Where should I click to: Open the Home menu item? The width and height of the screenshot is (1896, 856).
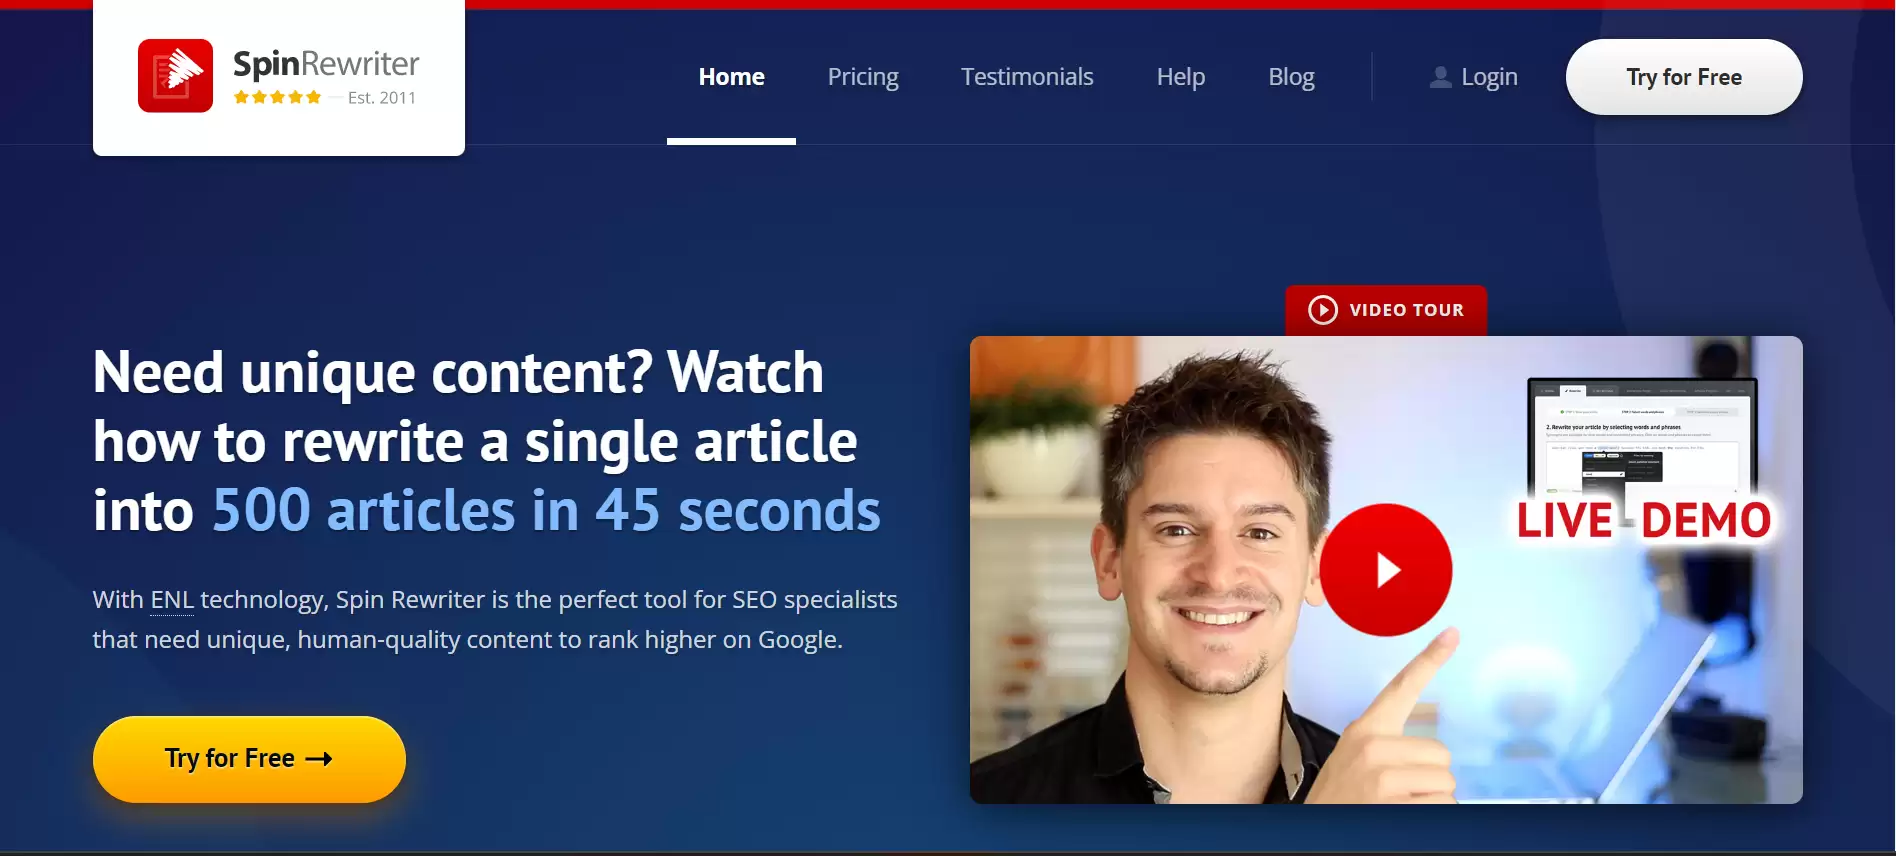pyautogui.click(x=731, y=77)
